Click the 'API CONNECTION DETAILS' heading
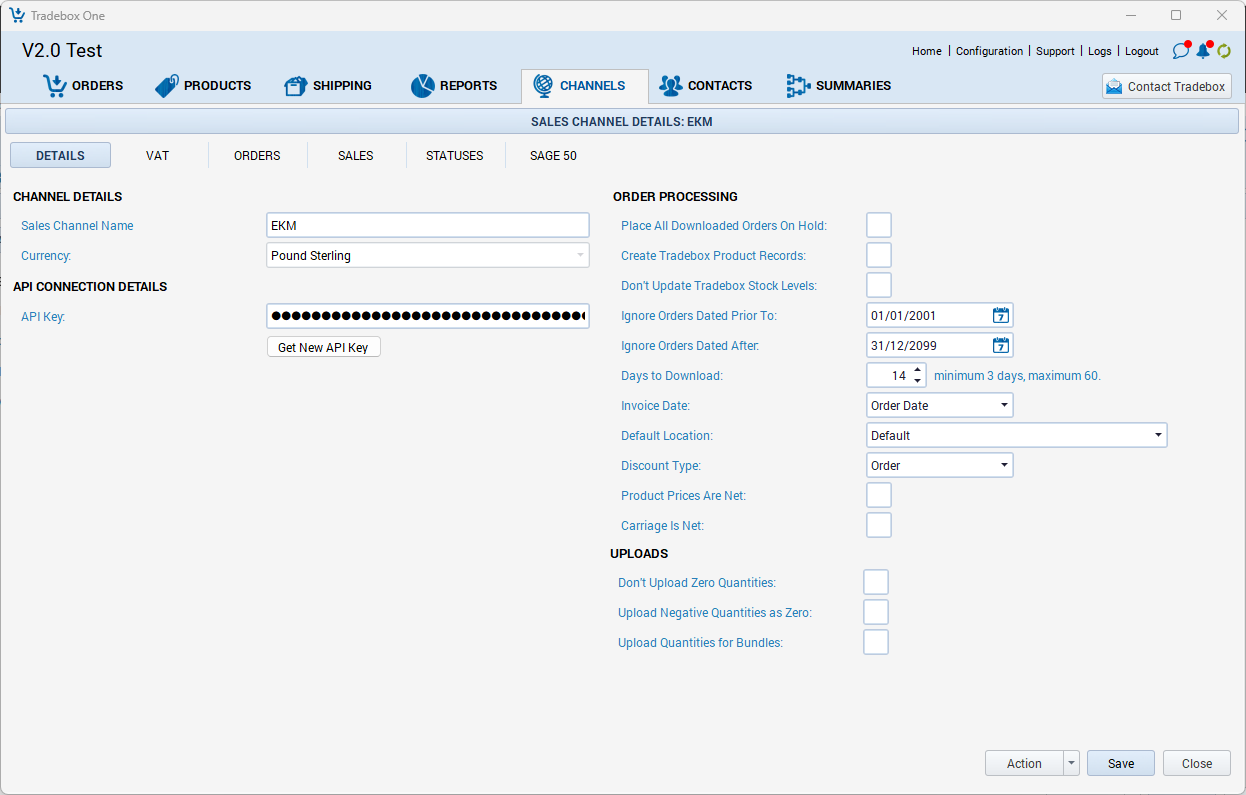 90,287
